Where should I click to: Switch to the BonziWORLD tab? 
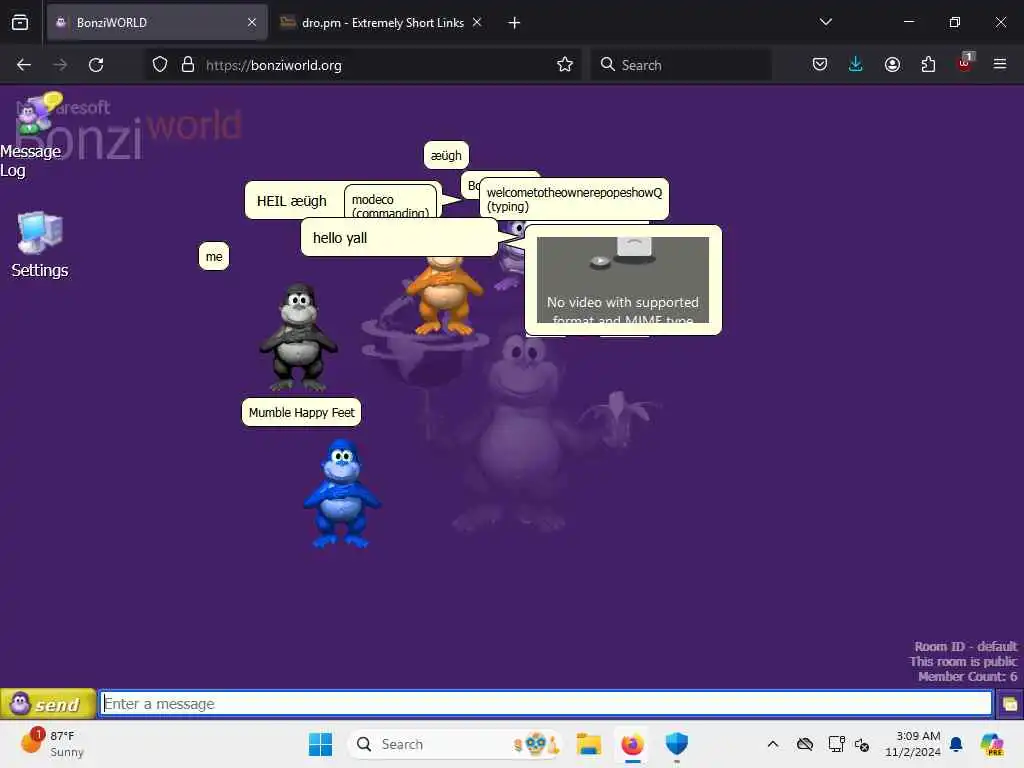coord(157,22)
